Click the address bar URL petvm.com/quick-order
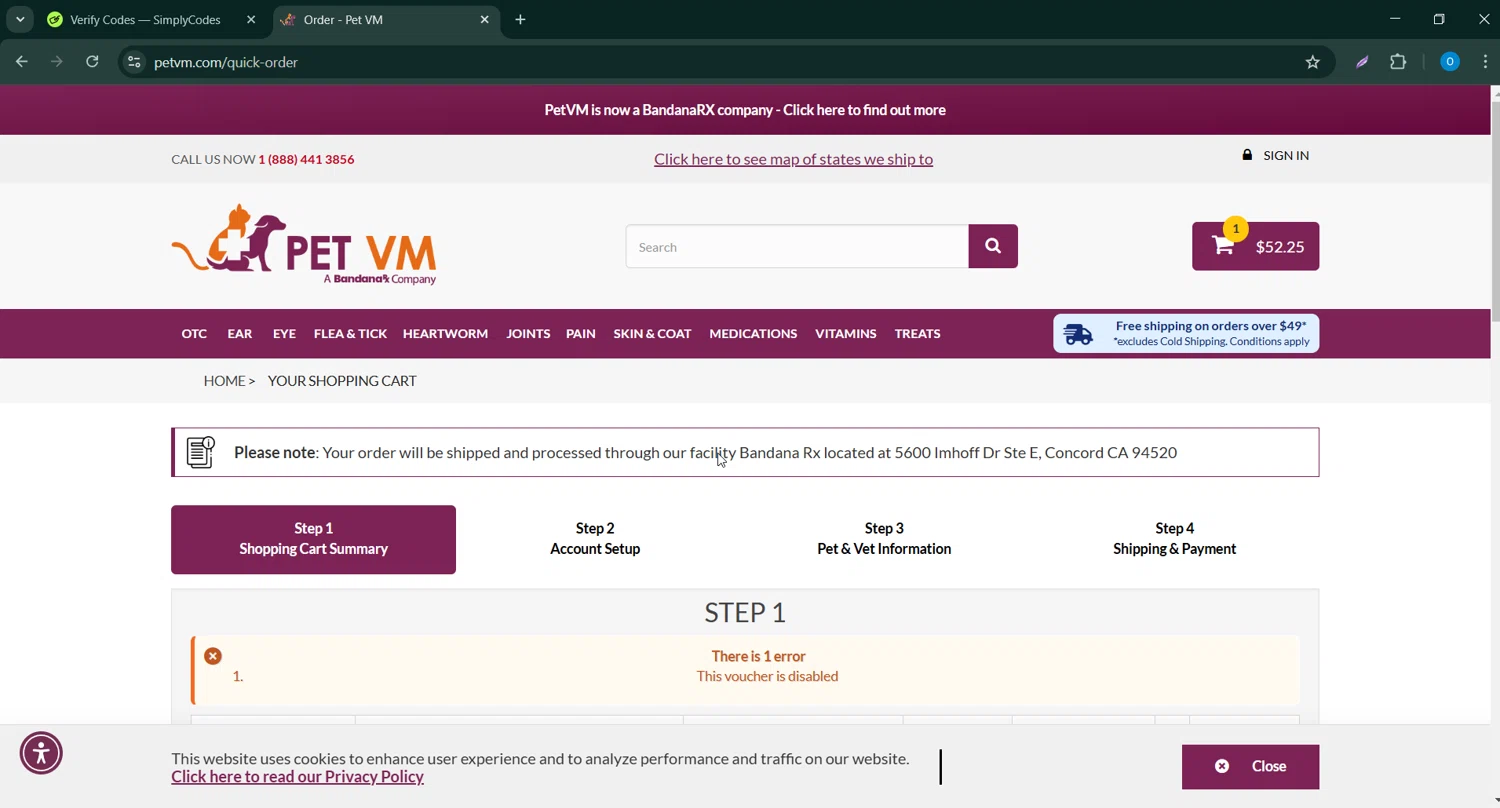 click(x=226, y=62)
